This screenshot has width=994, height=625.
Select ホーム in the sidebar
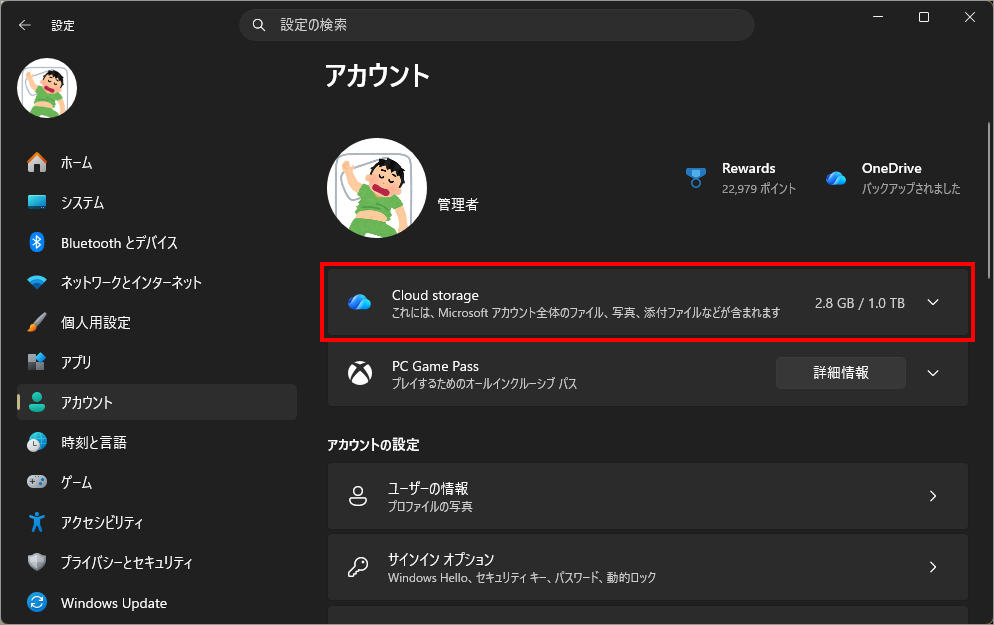click(76, 162)
